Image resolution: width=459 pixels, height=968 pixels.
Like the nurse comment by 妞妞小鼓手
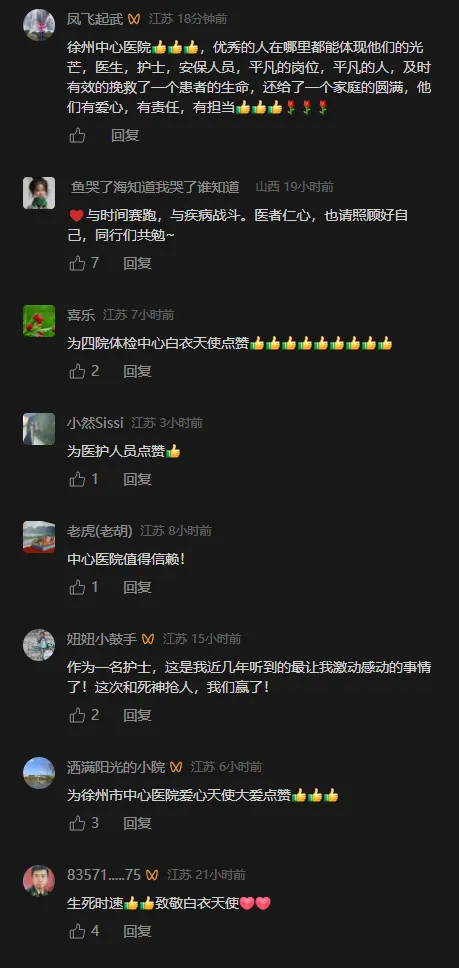click(x=77, y=715)
